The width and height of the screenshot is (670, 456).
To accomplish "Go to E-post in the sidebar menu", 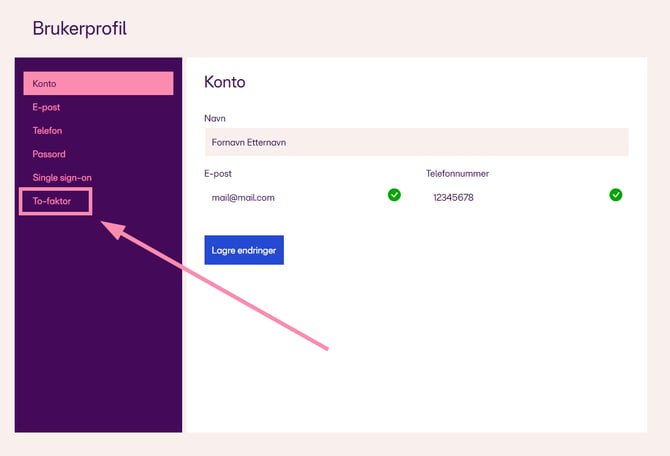I will [x=47, y=107].
